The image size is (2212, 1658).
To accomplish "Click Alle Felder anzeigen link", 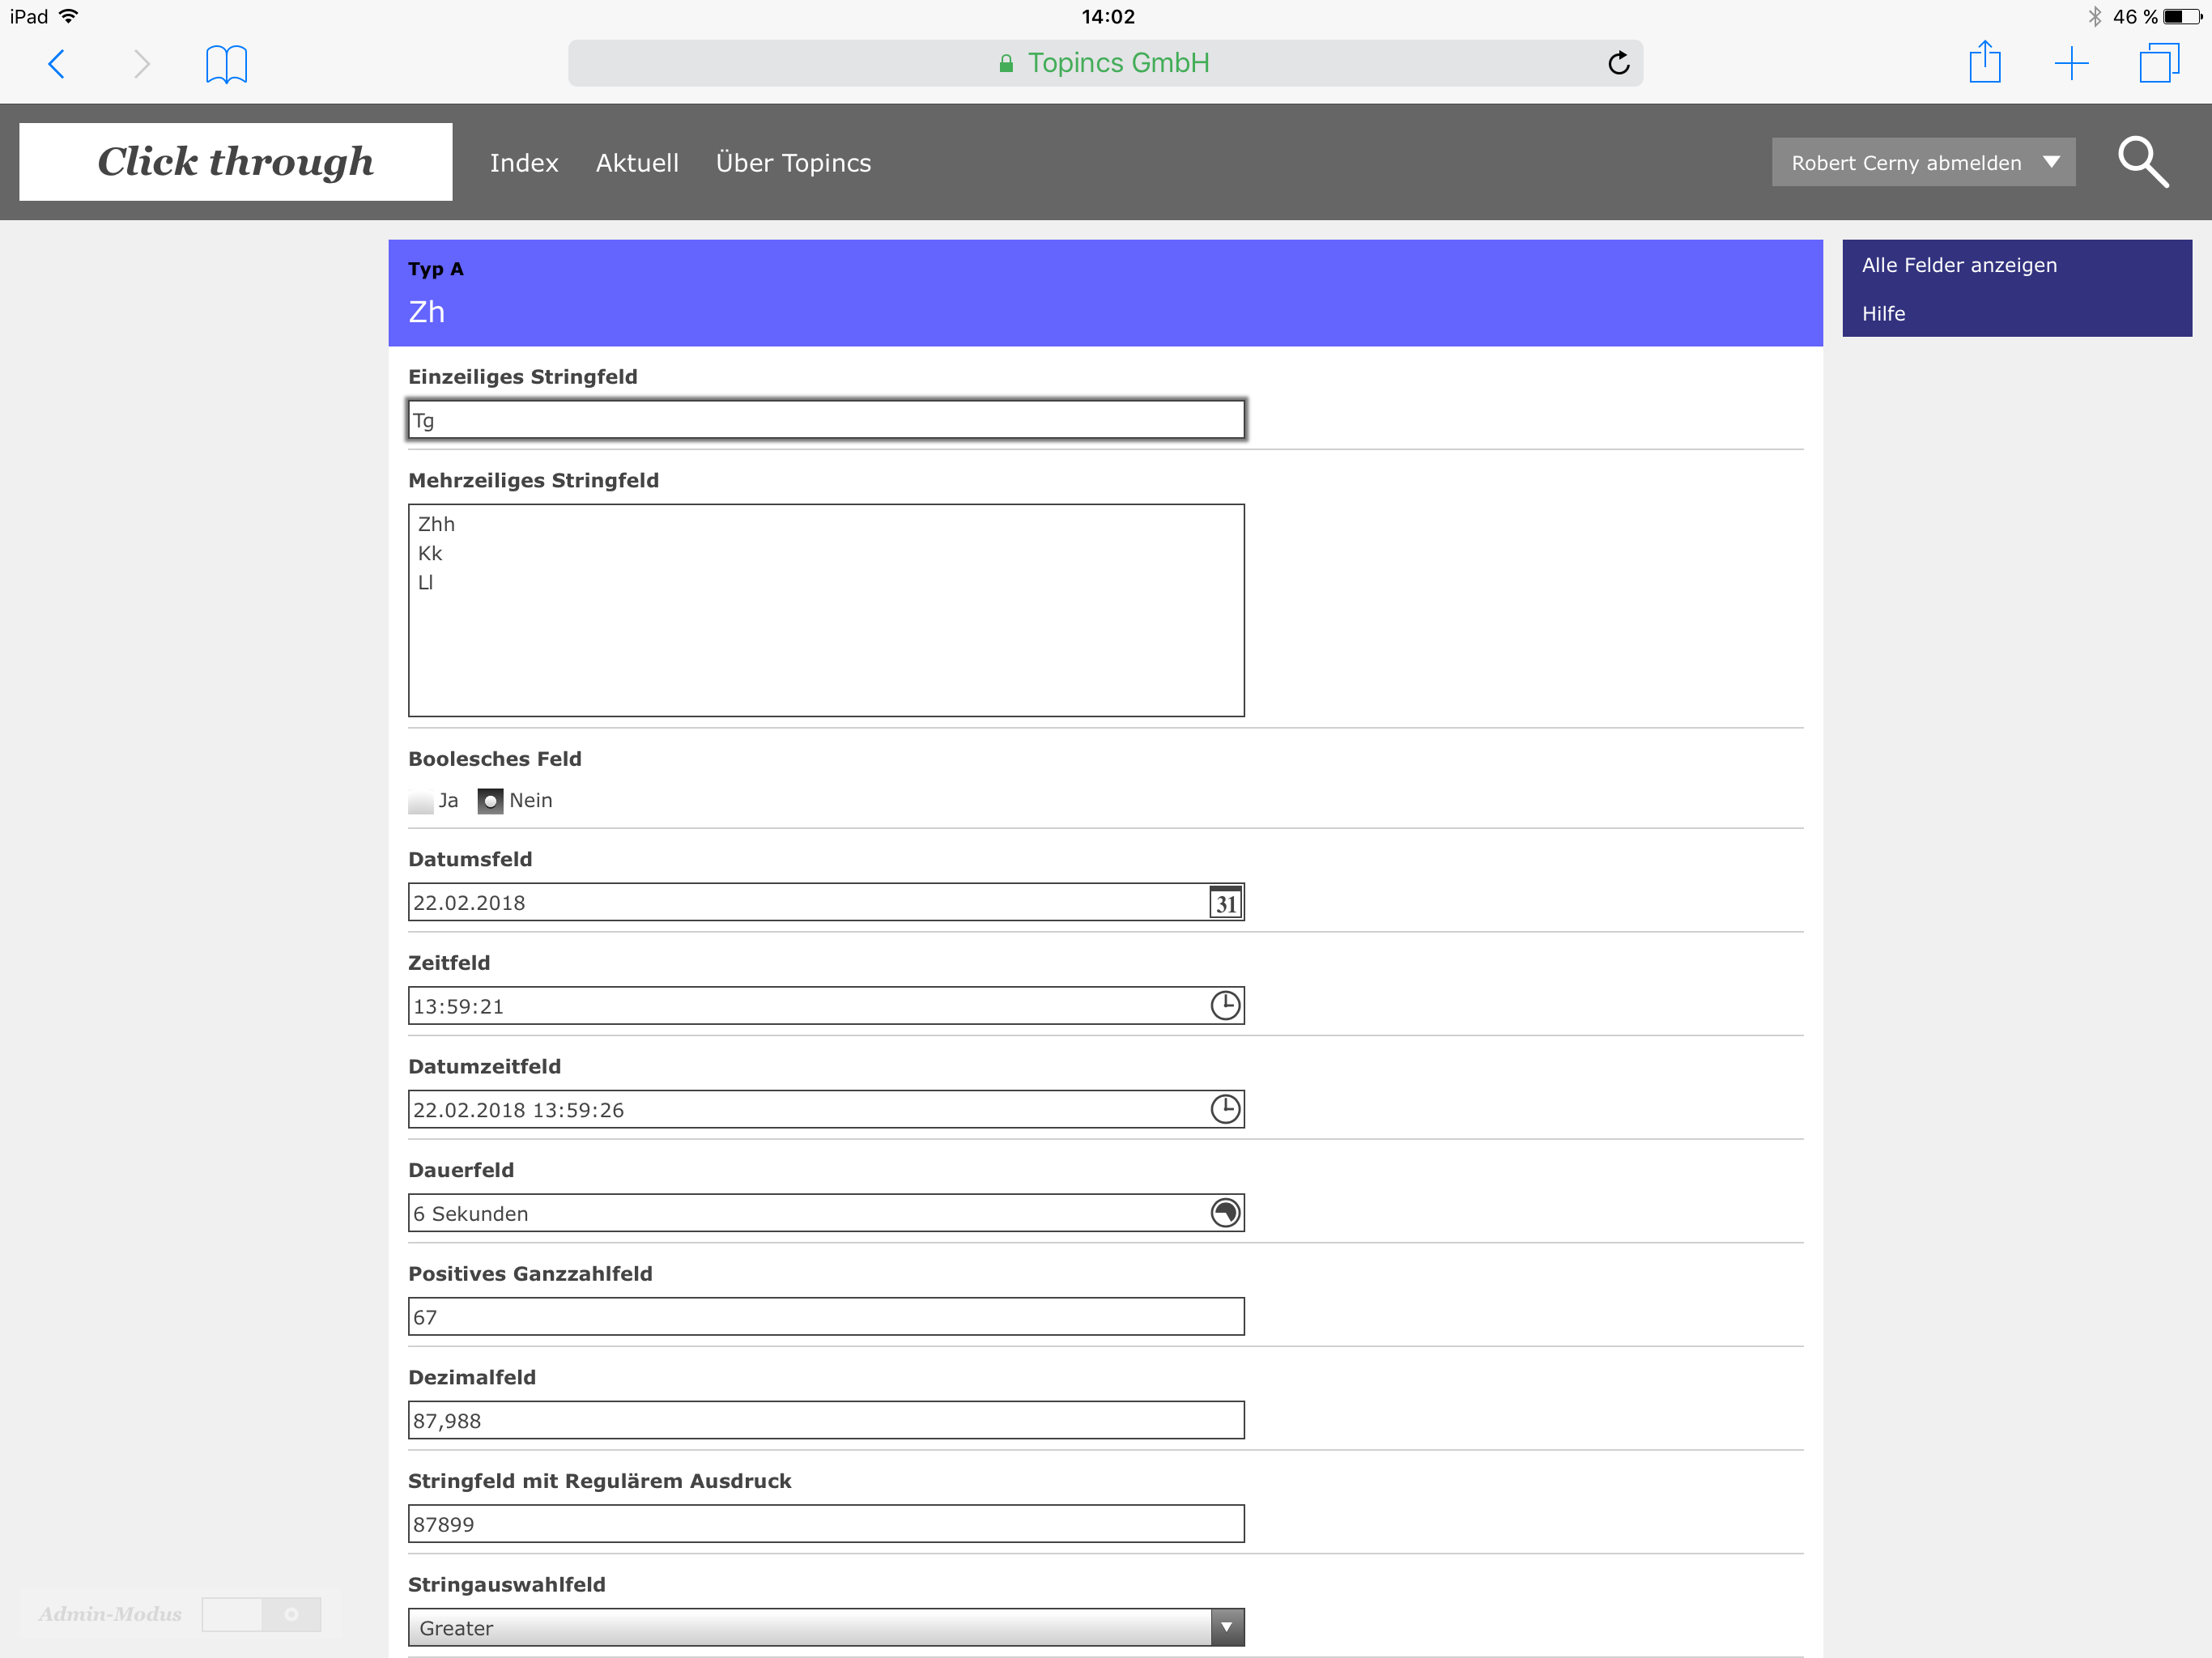I will tap(1958, 265).
